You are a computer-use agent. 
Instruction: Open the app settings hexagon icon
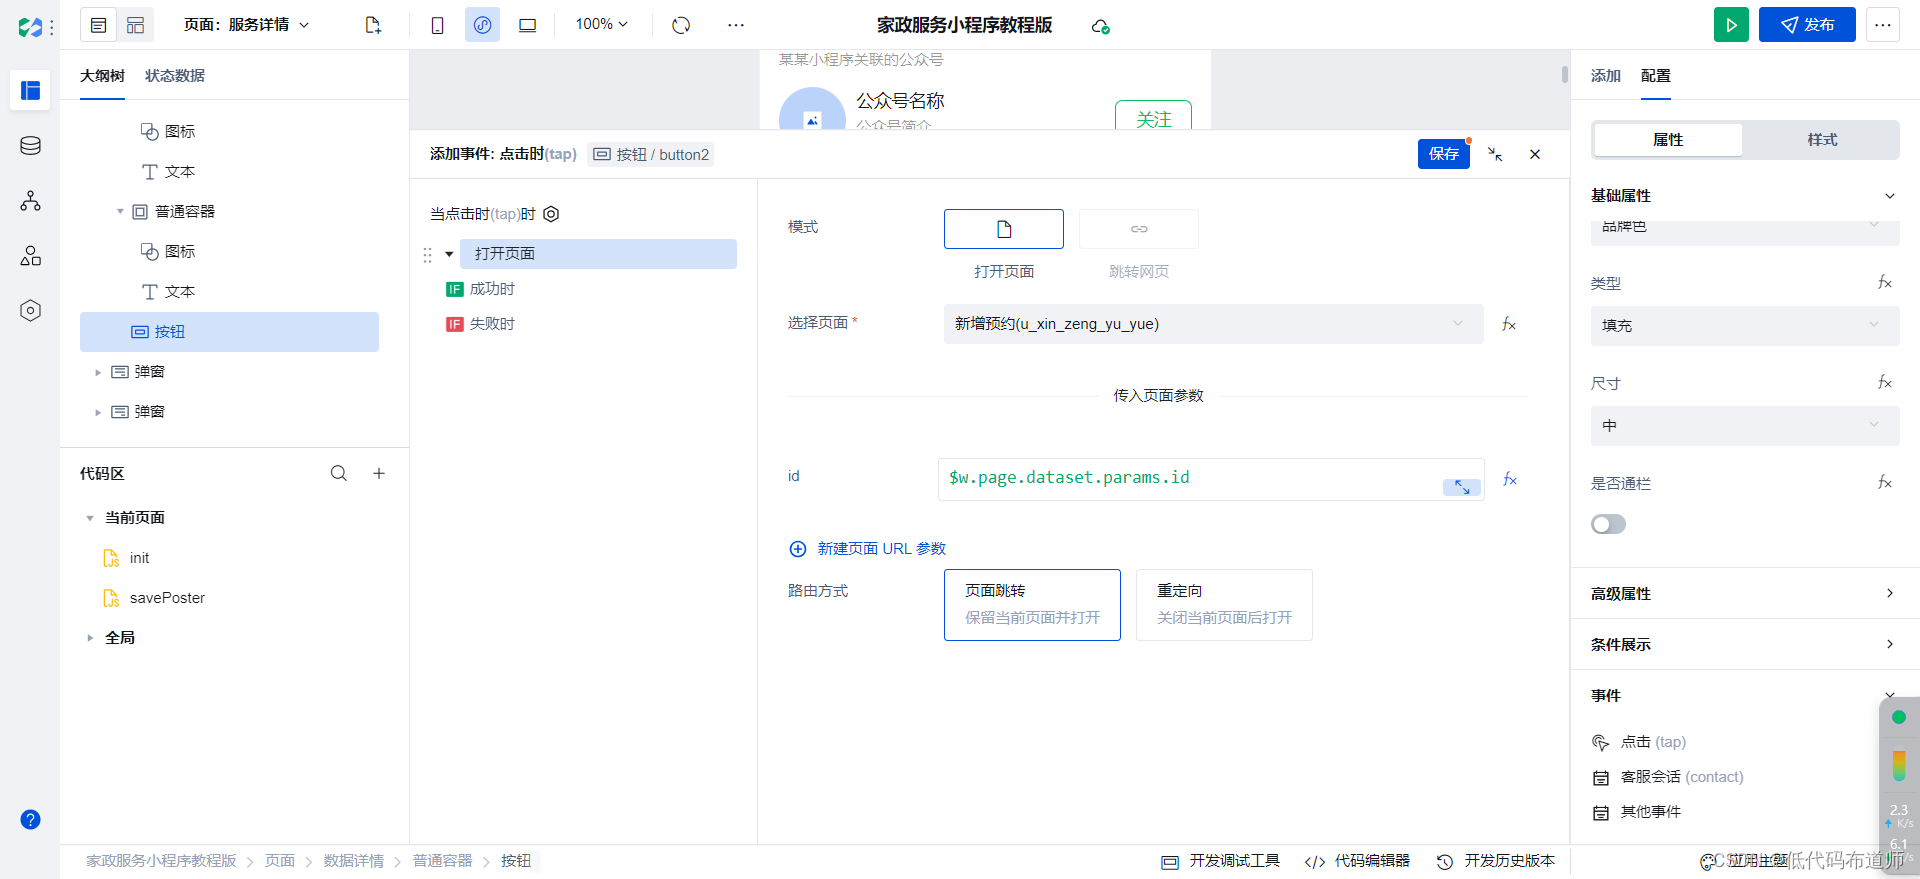(x=30, y=311)
